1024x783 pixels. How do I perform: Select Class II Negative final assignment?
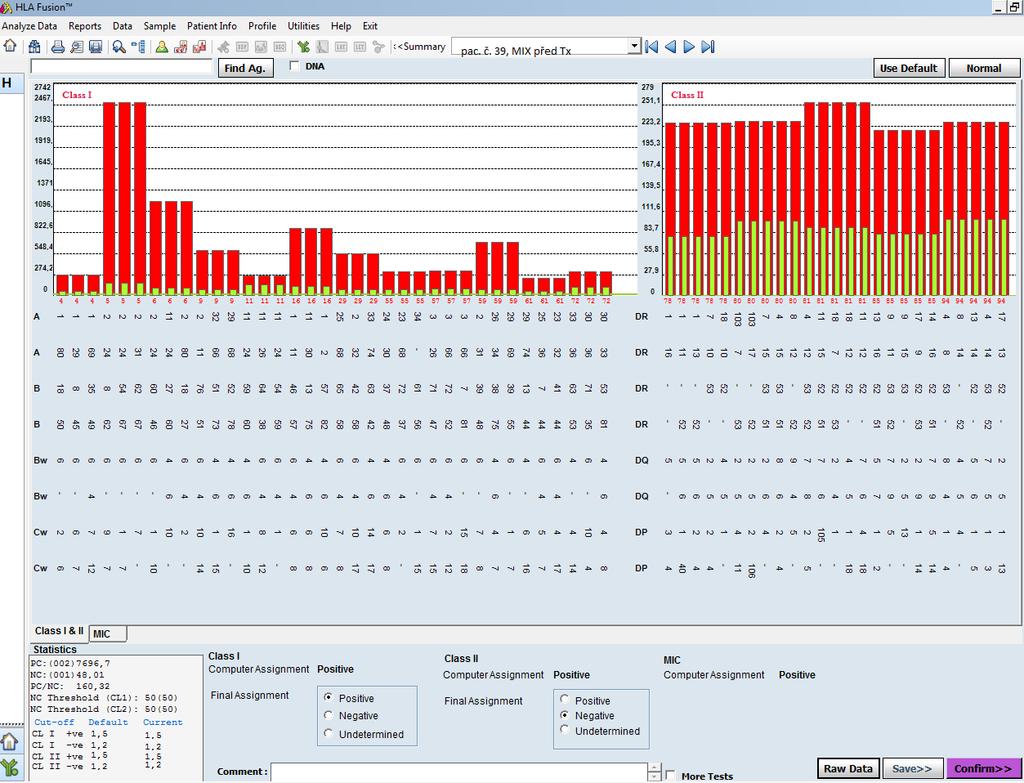pyautogui.click(x=565, y=715)
